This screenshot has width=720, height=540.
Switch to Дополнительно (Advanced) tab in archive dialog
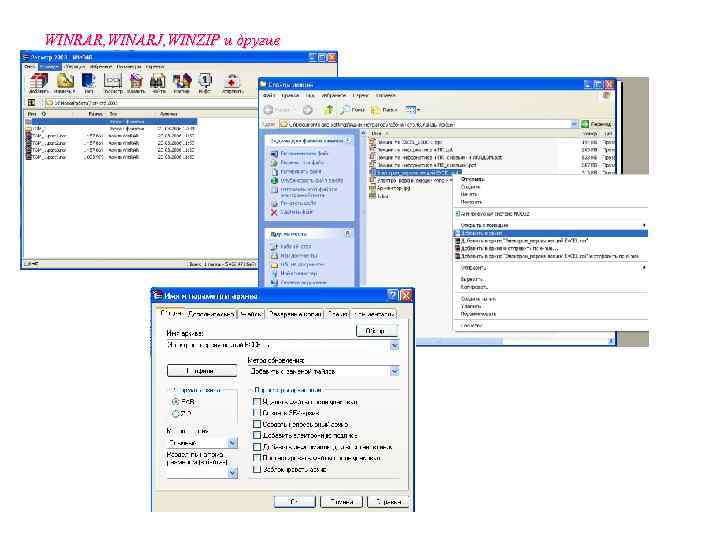211,315
